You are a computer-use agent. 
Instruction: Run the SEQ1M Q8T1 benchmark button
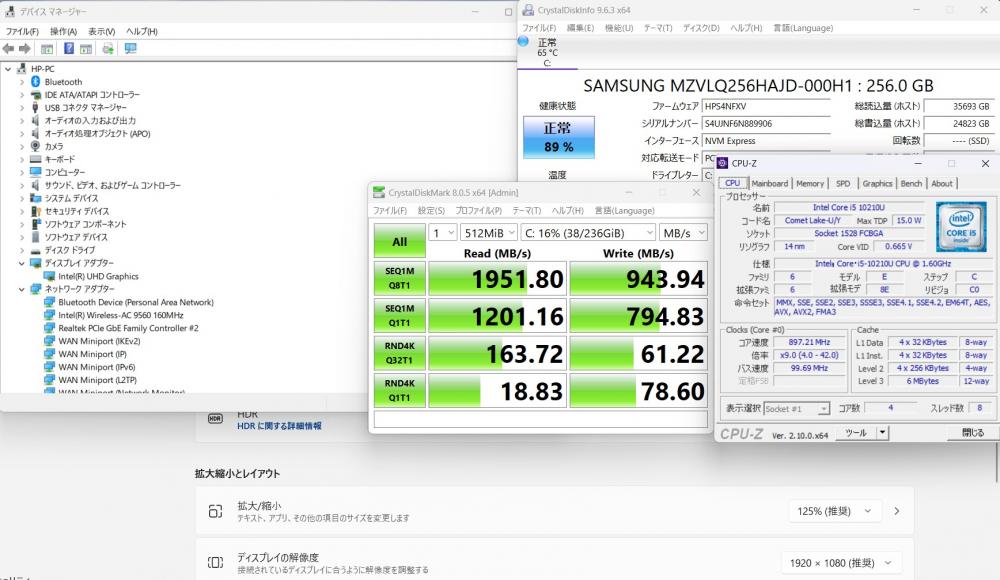[400, 279]
